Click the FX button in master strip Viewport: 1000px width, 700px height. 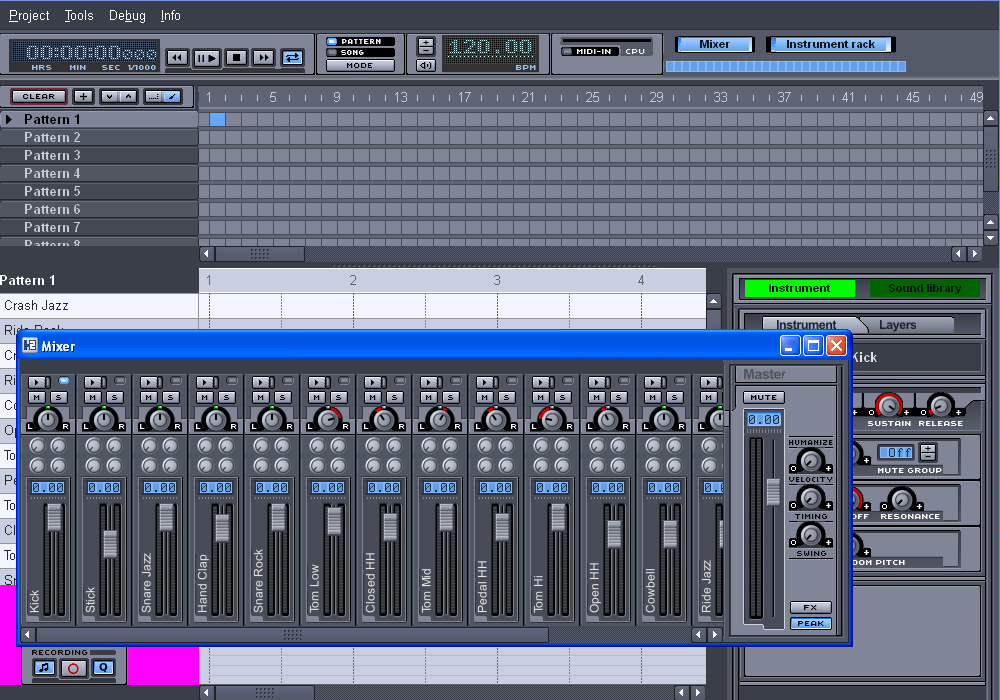[x=811, y=608]
